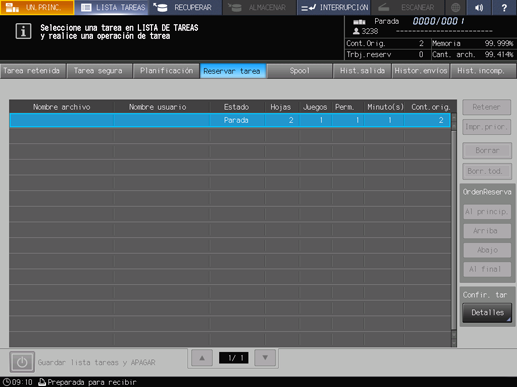Click the Estado column header
Viewport: 517px width, 387px height.
pyautogui.click(x=237, y=107)
